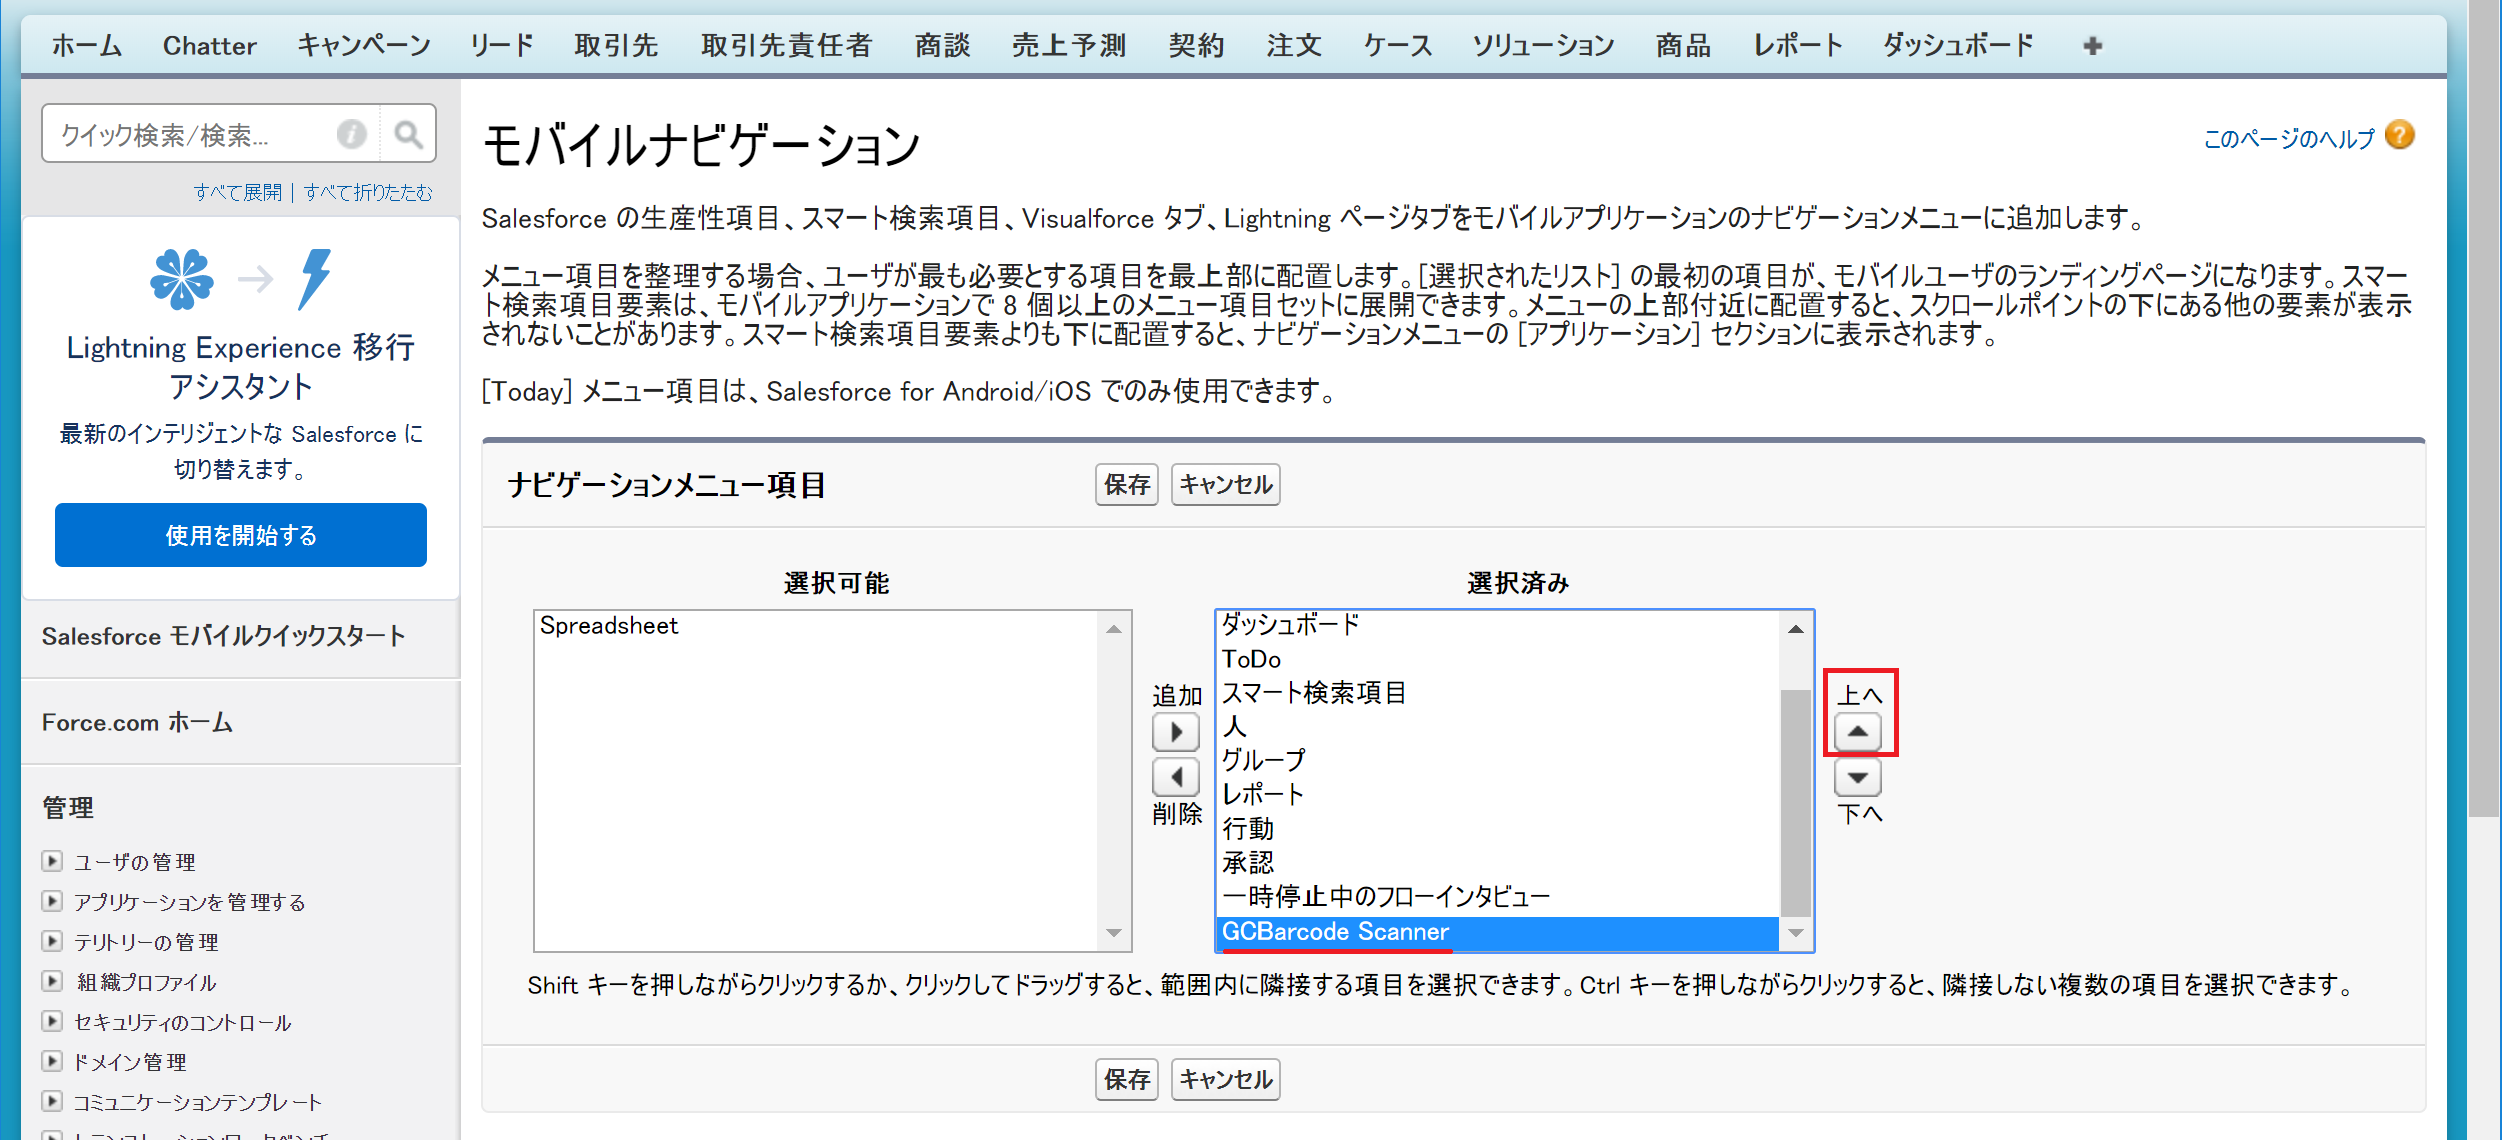Click selected list scroll up arrow
Image resolution: width=2502 pixels, height=1140 pixels.
[x=1796, y=629]
